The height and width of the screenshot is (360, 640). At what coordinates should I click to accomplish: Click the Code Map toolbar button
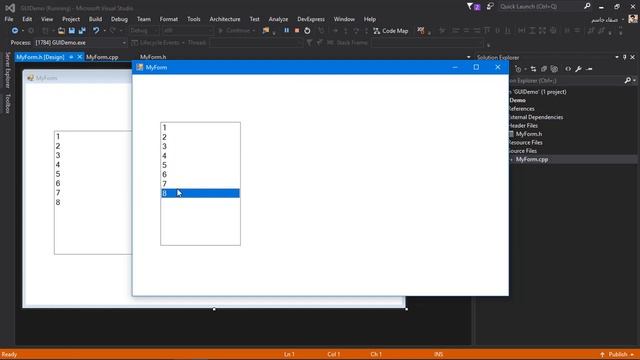(391, 31)
